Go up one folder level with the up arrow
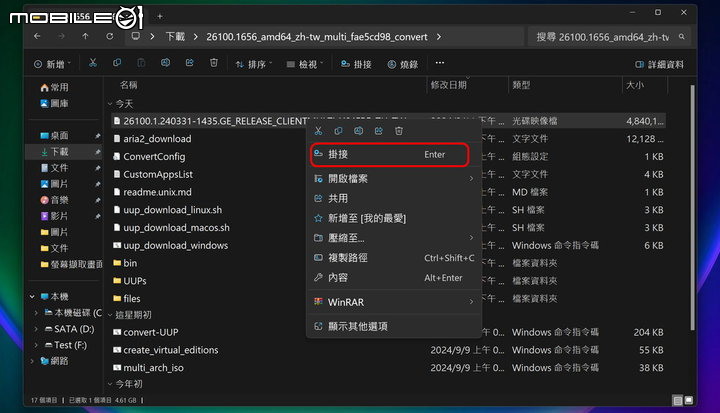The height and width of the screenshot is (413, 720). point(85,36)
